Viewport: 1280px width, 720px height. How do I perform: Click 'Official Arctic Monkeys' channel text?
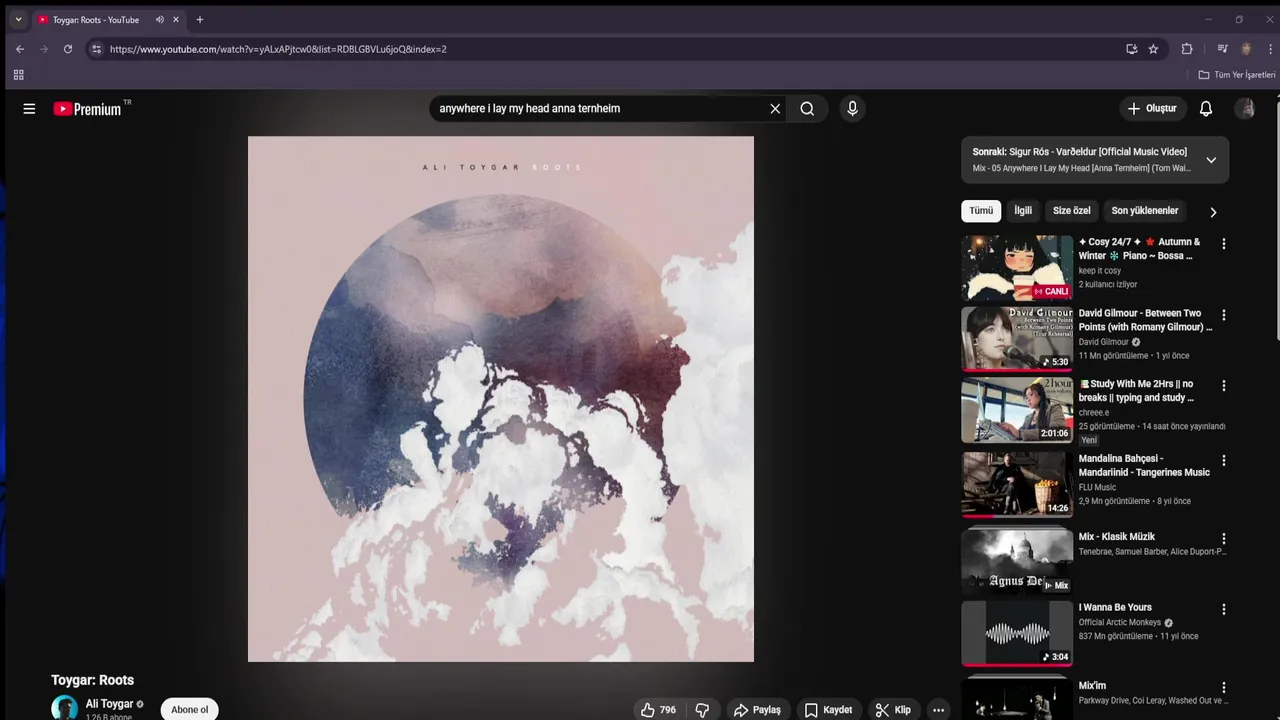point(1119,622)
